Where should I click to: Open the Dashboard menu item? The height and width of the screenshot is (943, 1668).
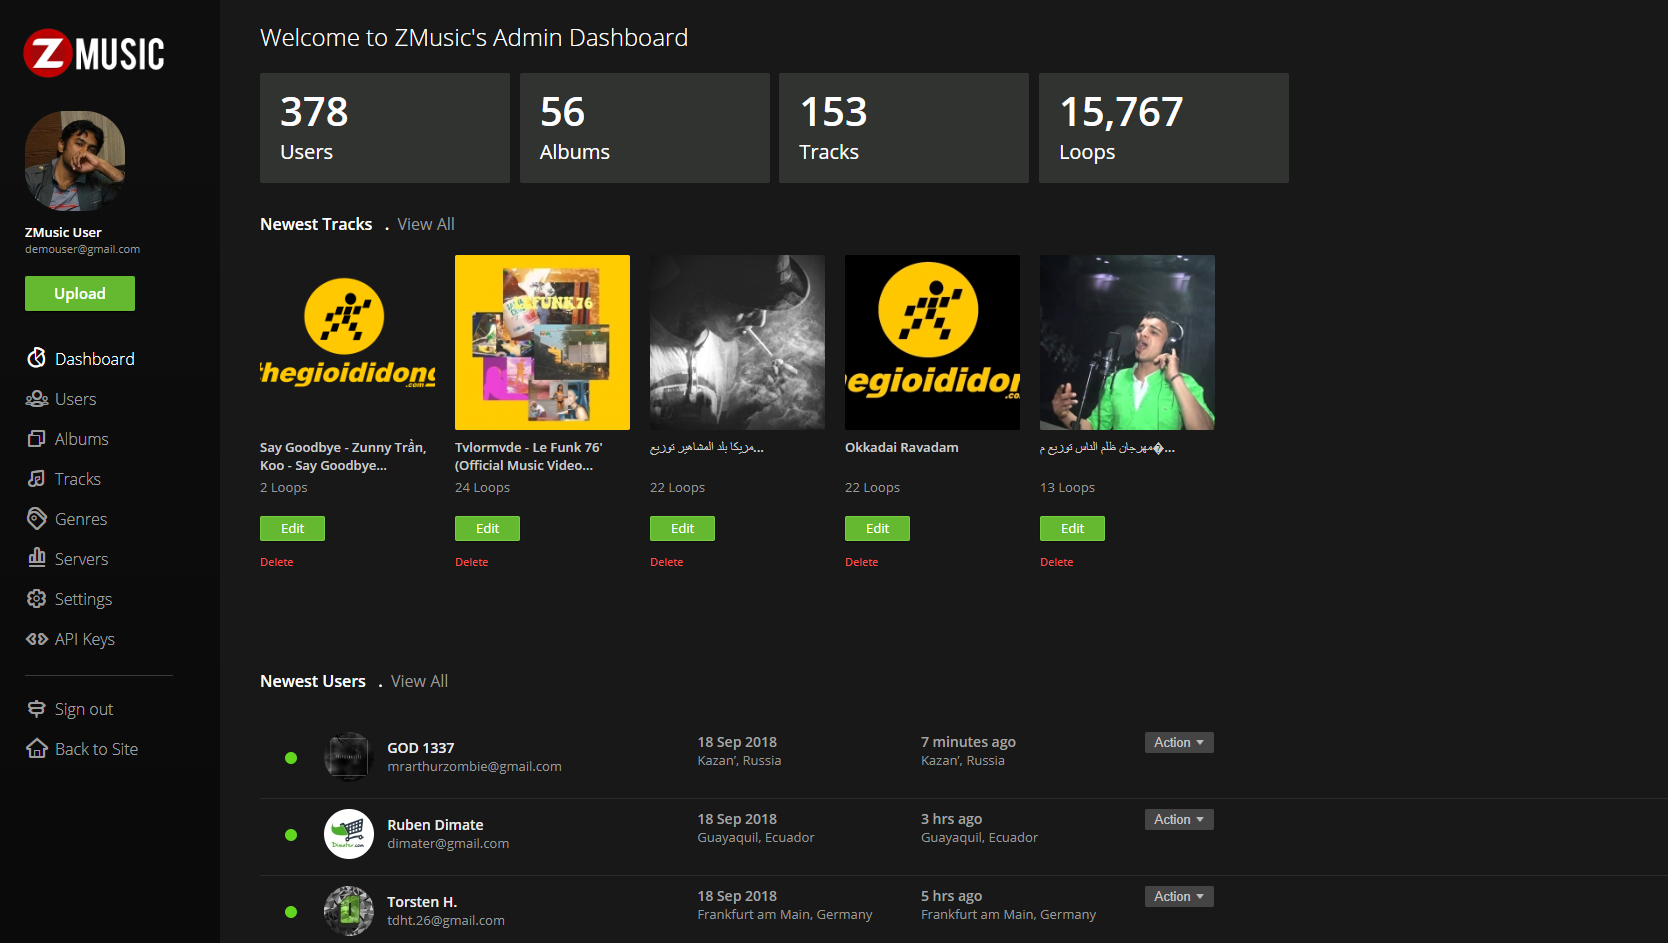[95, 359]
